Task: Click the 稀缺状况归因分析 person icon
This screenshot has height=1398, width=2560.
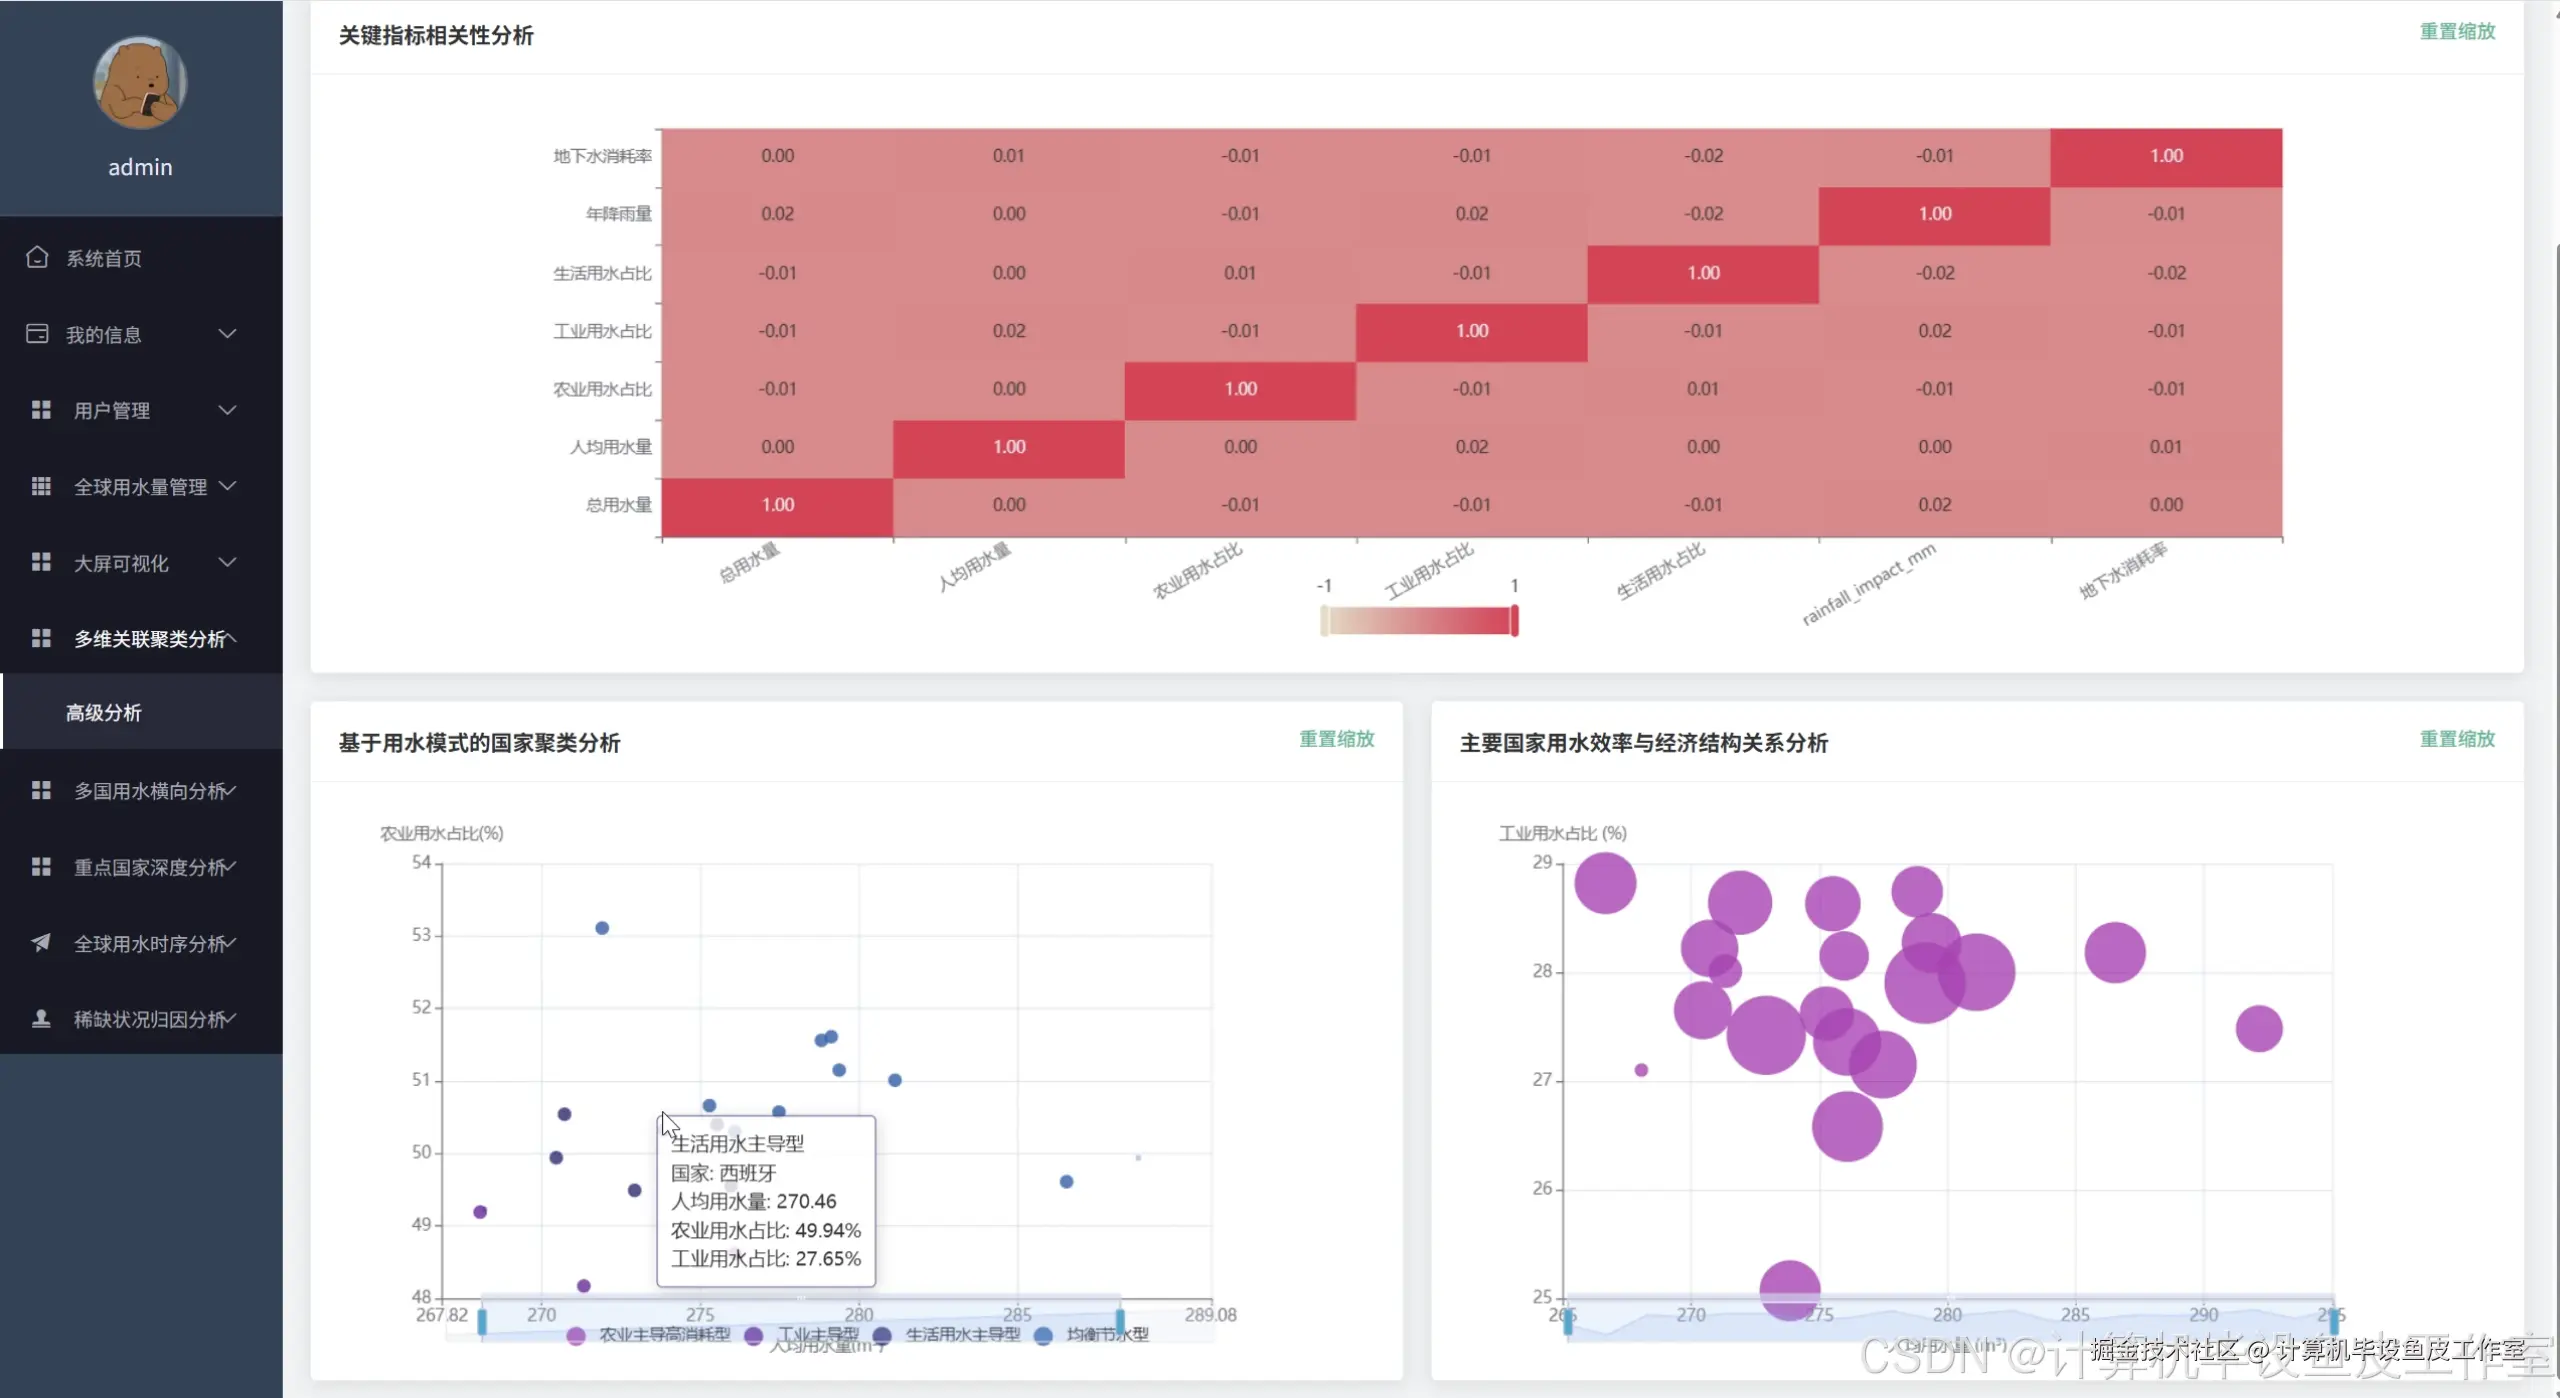Action: (41, 1018)
